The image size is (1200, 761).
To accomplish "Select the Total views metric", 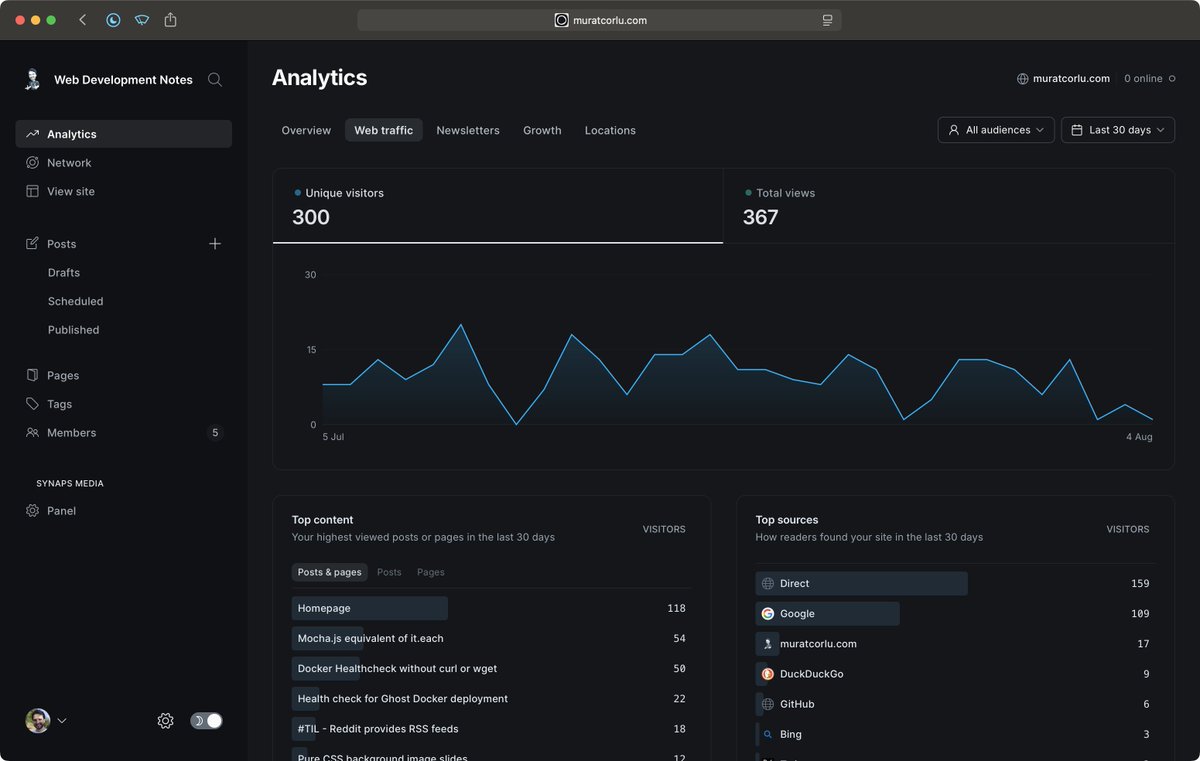I will [948, 206].
